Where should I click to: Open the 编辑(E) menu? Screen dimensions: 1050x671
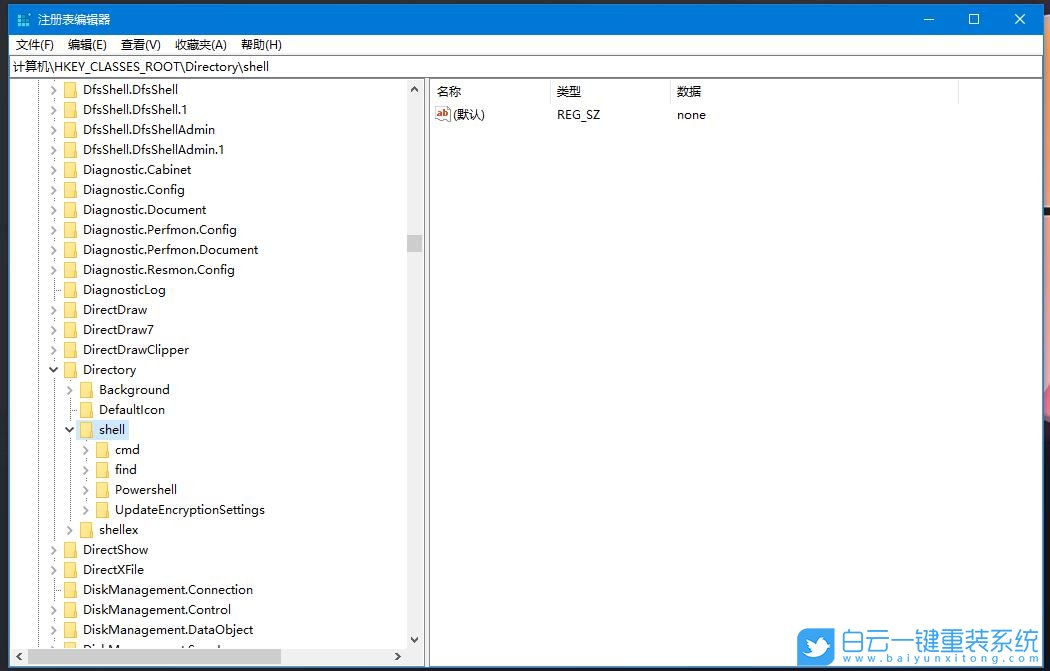[87, 44]
